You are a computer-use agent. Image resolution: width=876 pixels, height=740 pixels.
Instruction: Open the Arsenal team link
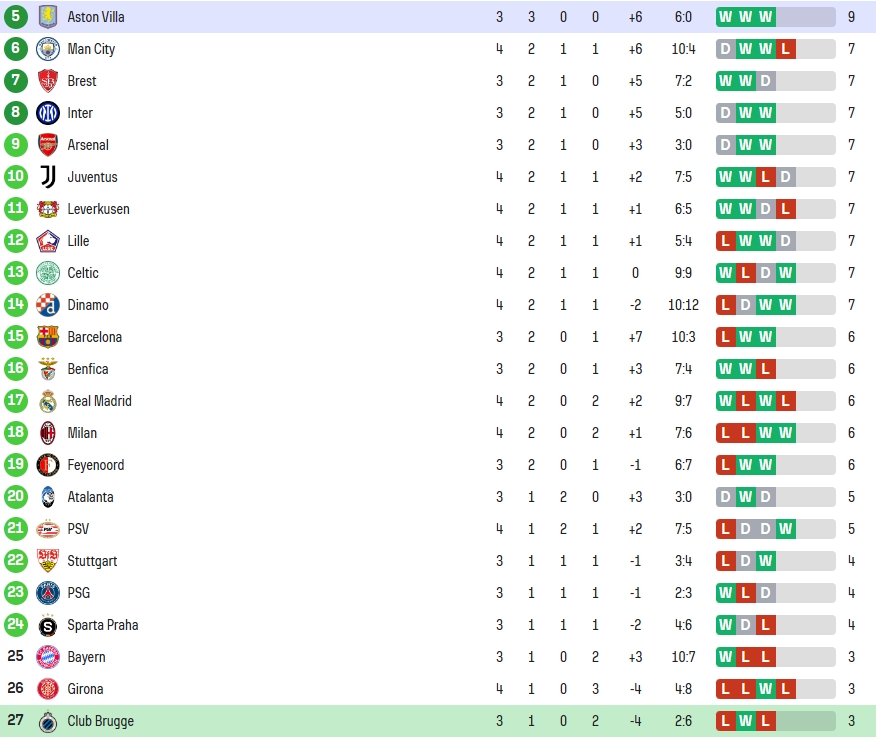88,145
